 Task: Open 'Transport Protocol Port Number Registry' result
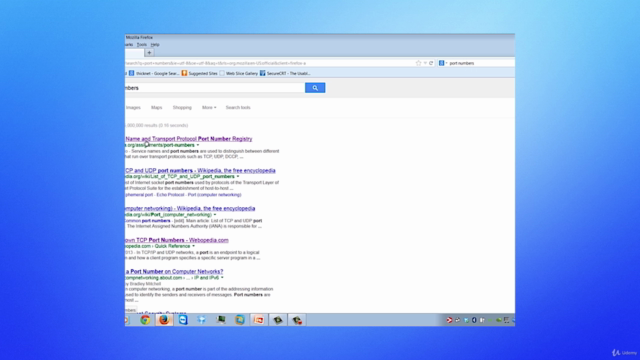click(x=189, y=139)
